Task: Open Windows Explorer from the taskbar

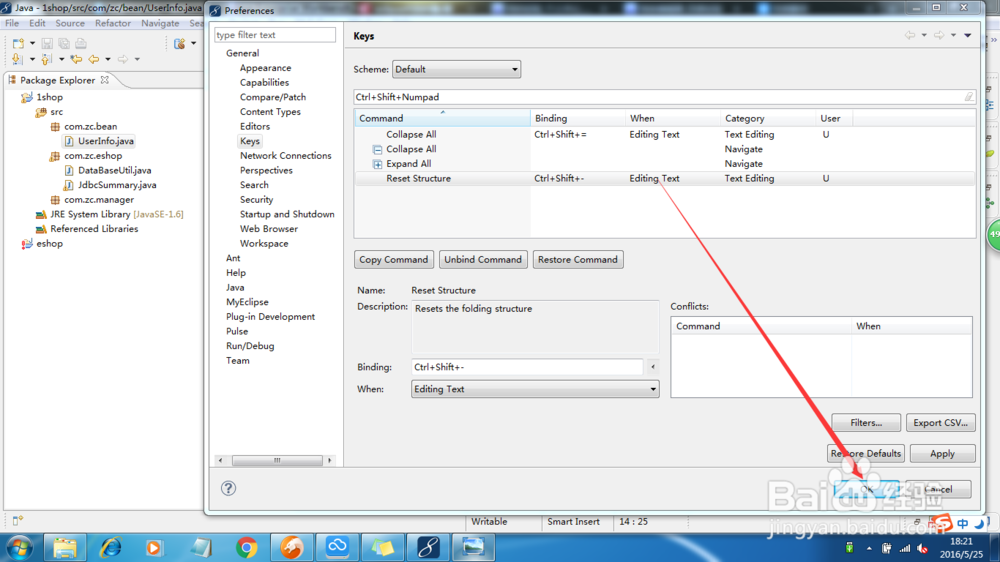Action: [x=64, y=547]
